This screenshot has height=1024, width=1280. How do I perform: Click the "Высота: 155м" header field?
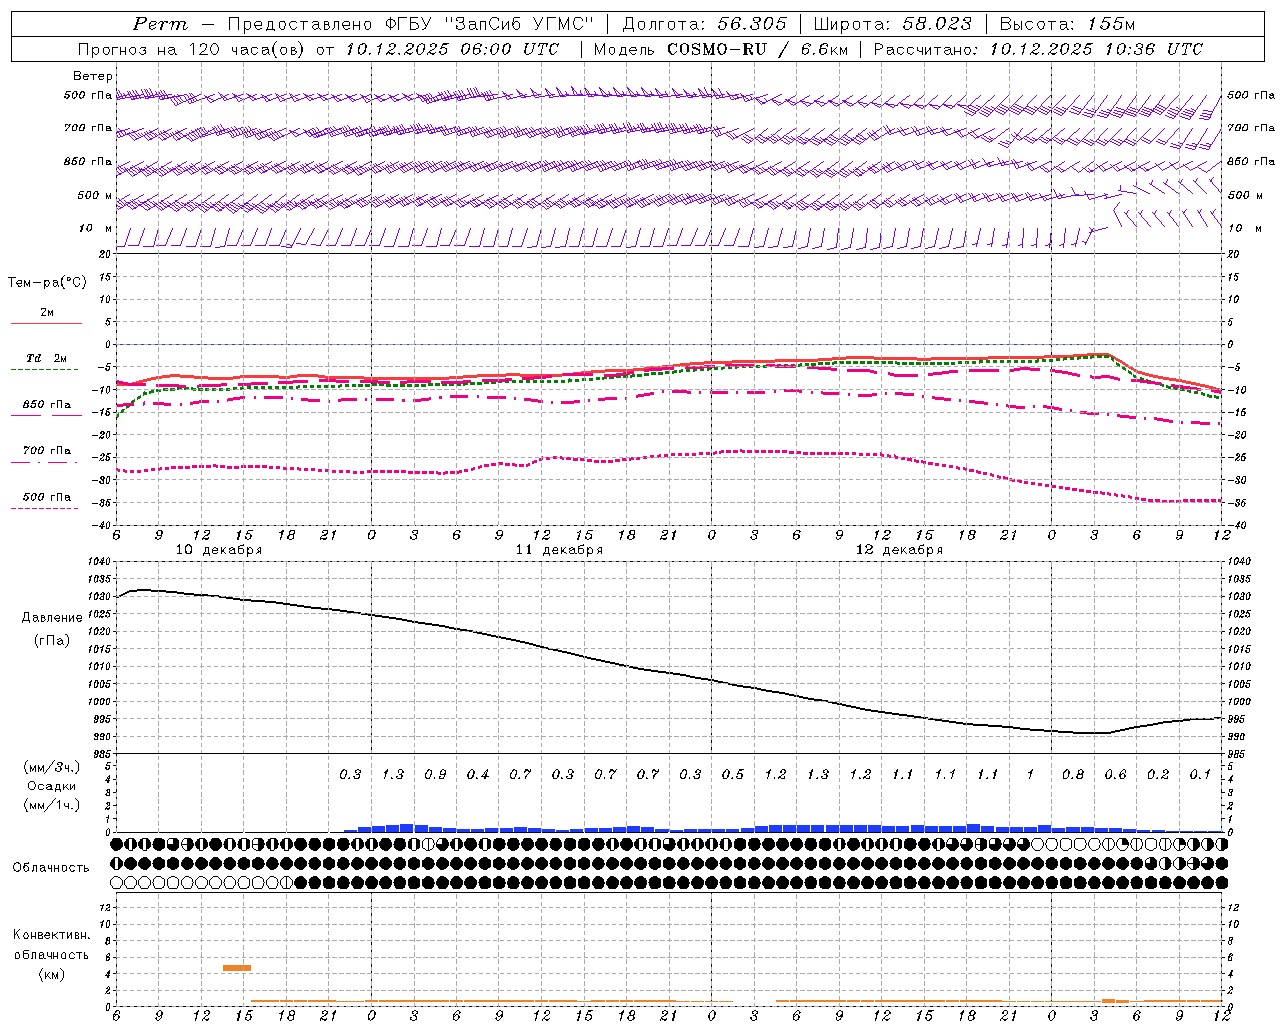tap(1068, 24)
